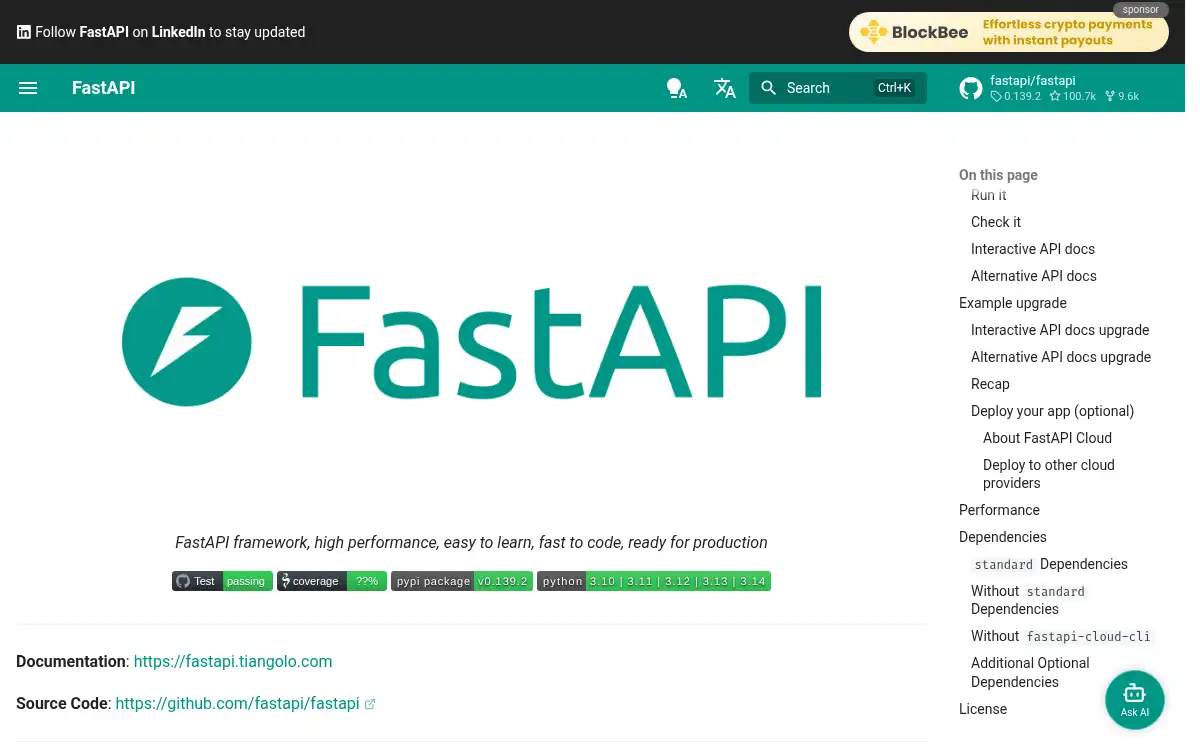Jump to the Performance section
Screen dimensions: 1200x750
pos(999,510)
